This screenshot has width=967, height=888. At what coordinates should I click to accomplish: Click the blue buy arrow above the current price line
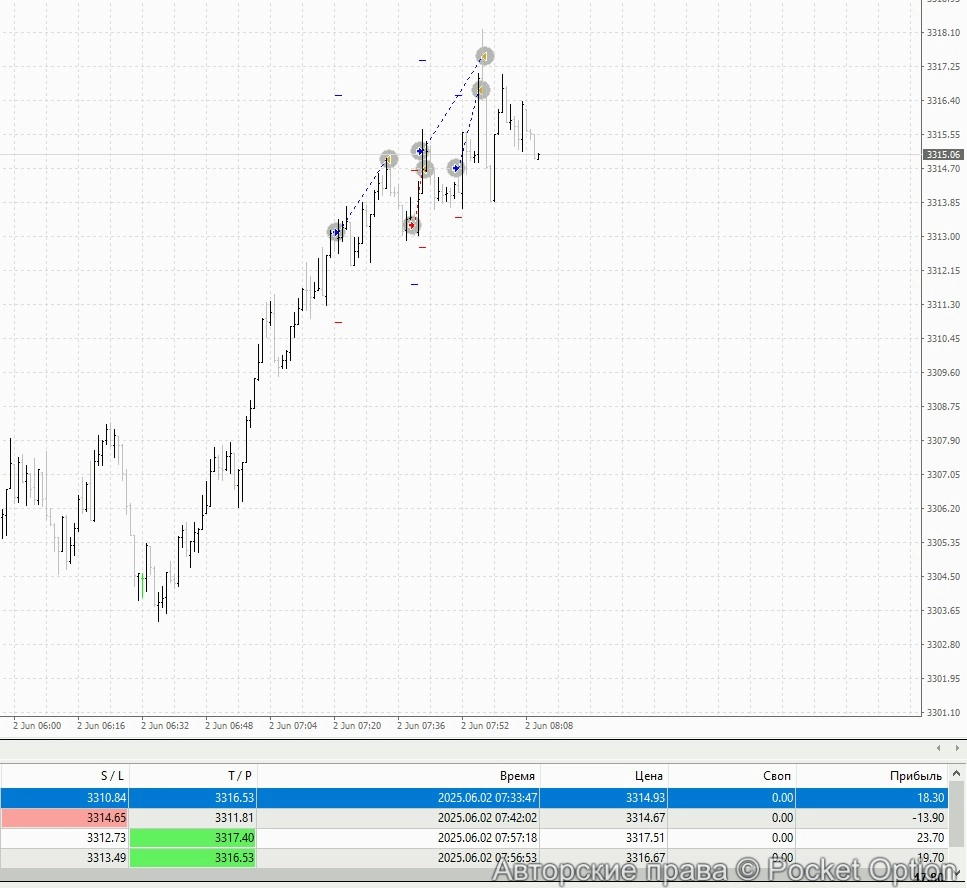point(421,151)
